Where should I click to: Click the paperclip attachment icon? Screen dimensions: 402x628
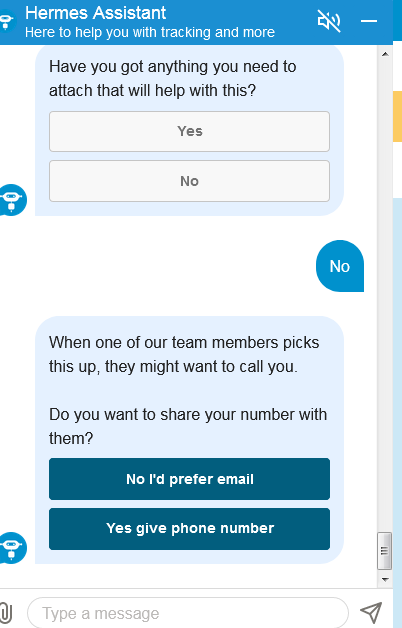pos(6,612)
